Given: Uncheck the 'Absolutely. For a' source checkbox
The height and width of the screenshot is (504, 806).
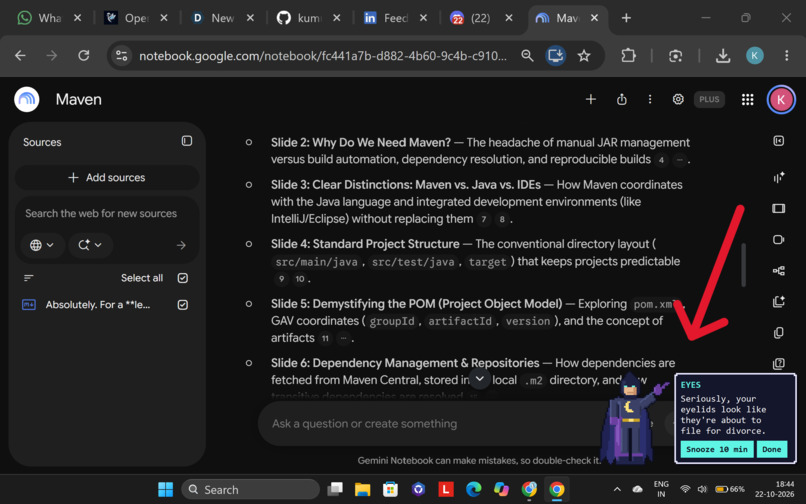Looking at the screenshot, I should [x=182, y=304].
